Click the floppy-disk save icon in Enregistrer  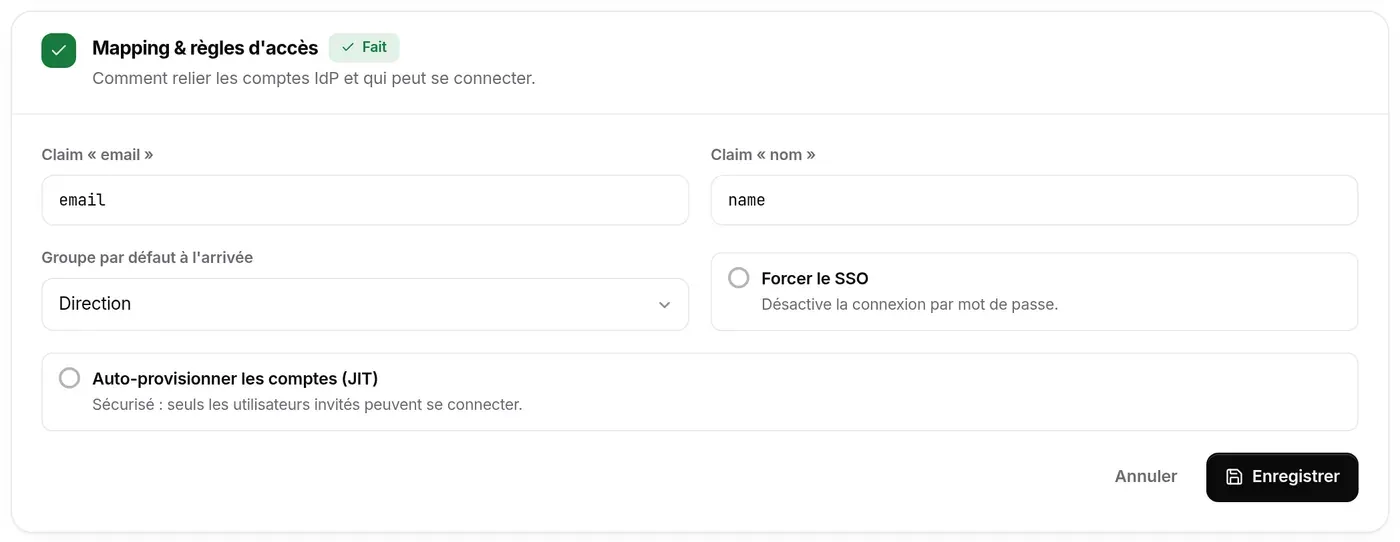[x=1234, y=477]
